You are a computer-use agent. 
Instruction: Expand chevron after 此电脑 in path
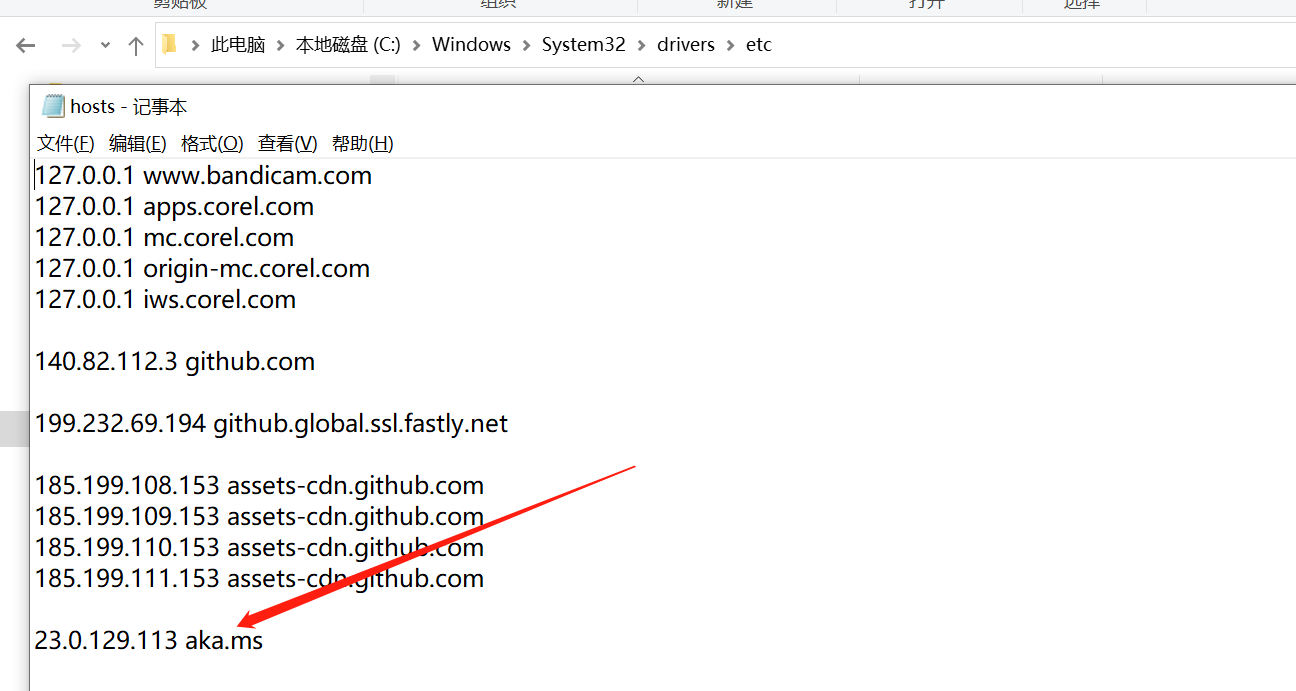281,45
